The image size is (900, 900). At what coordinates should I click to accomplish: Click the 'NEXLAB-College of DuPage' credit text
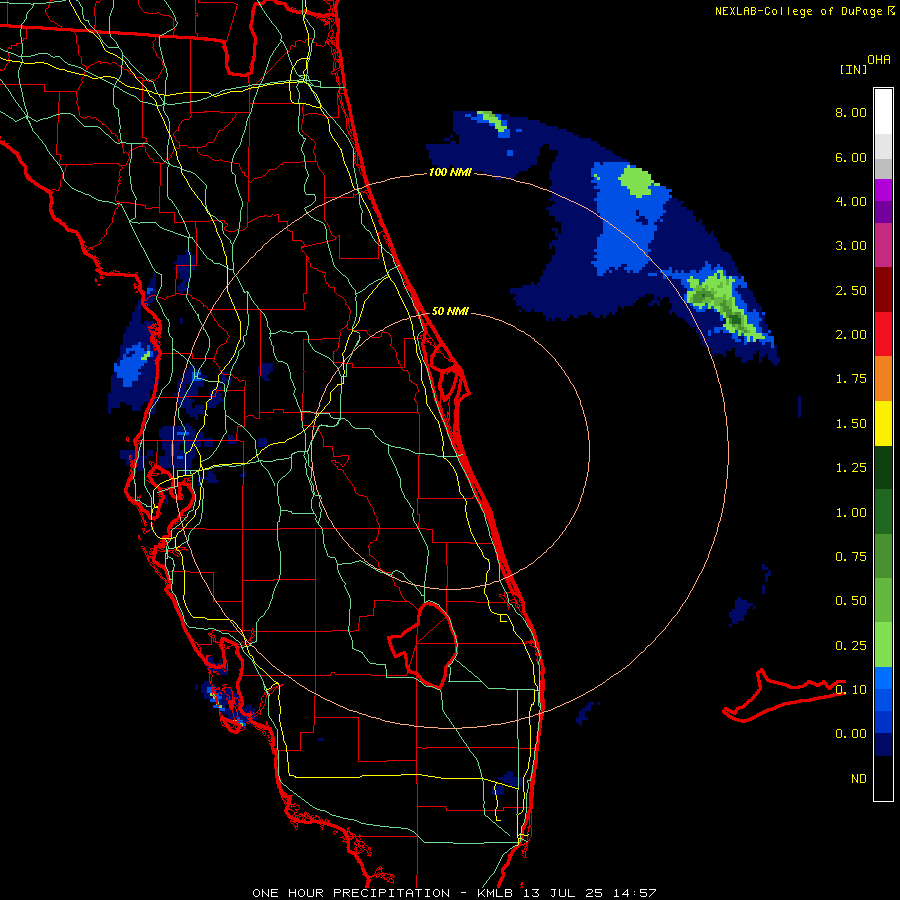[798, 11]
